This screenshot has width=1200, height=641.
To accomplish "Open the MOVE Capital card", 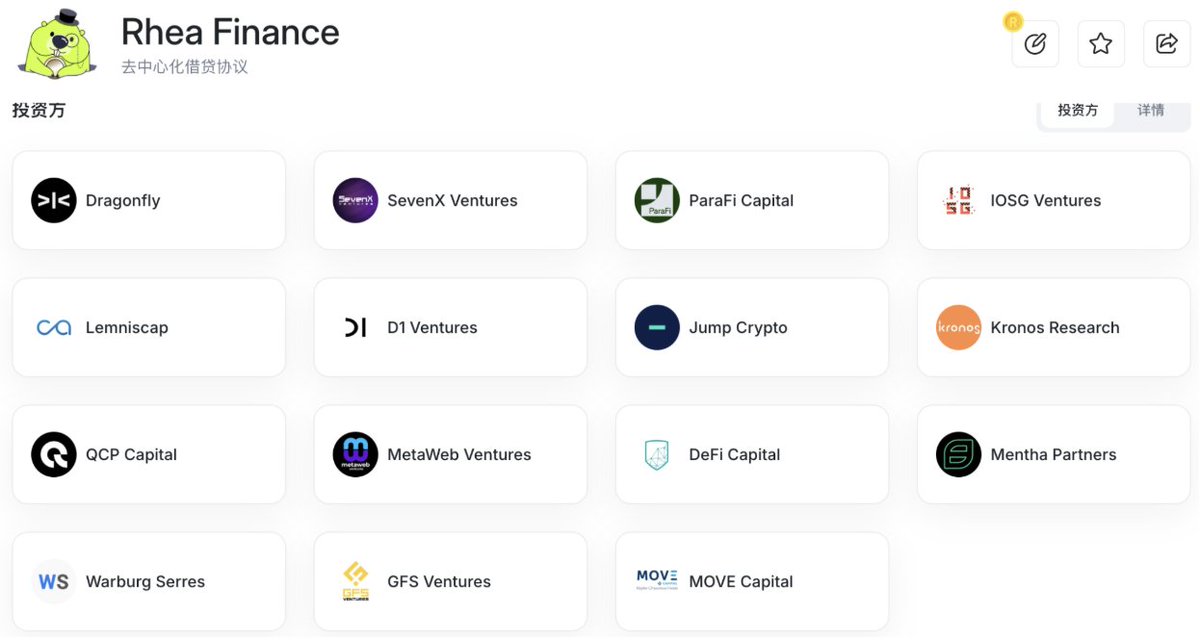I will pyautogui.click(x=752, y=581).
